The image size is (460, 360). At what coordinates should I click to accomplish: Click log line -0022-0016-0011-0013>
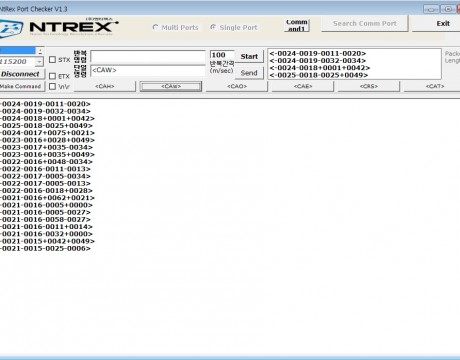coord(45,169)
